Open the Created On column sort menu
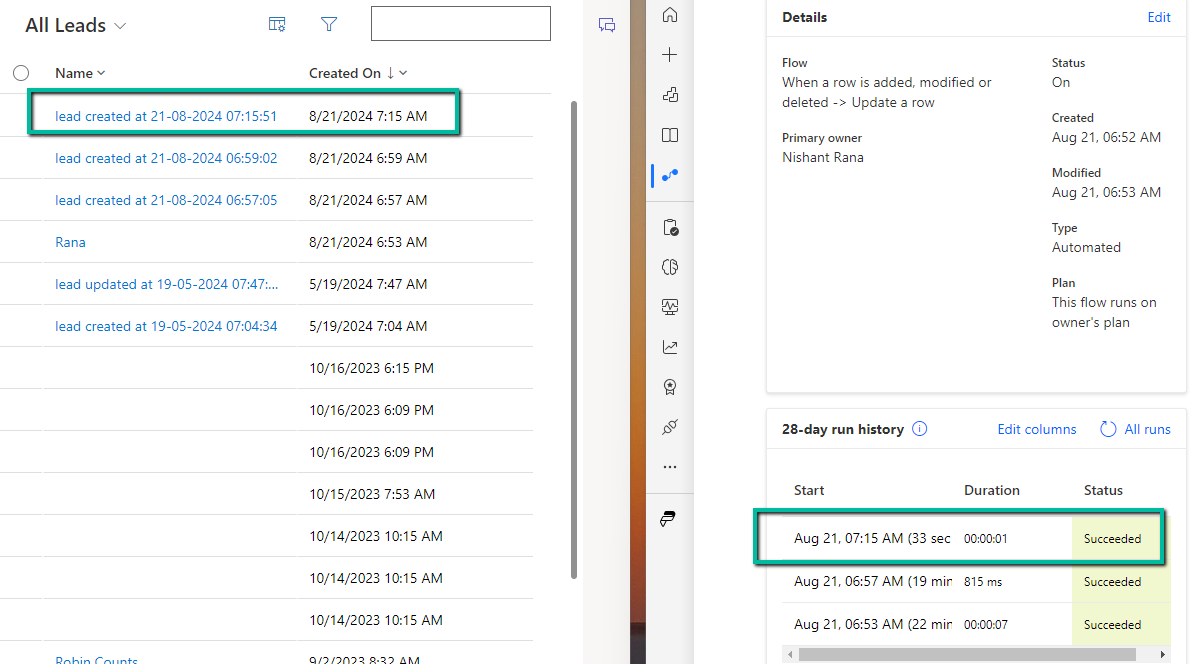The width and height of the screenshot is (1190, 664). (357, 73)
